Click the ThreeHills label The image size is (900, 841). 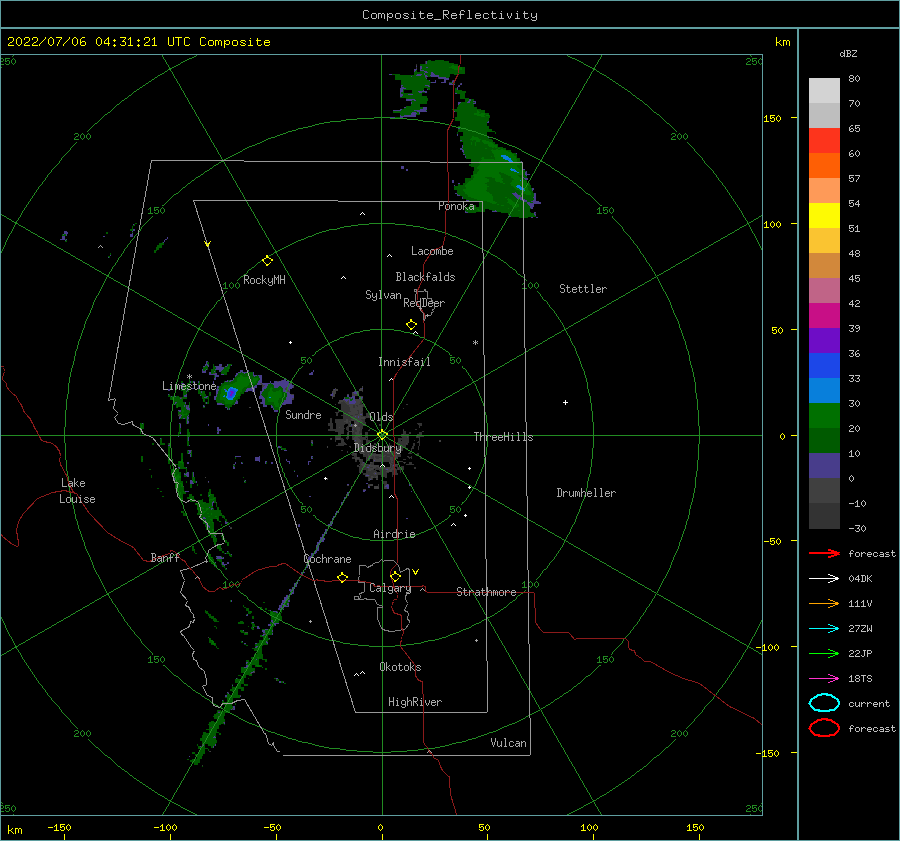(x=503, y=437)
